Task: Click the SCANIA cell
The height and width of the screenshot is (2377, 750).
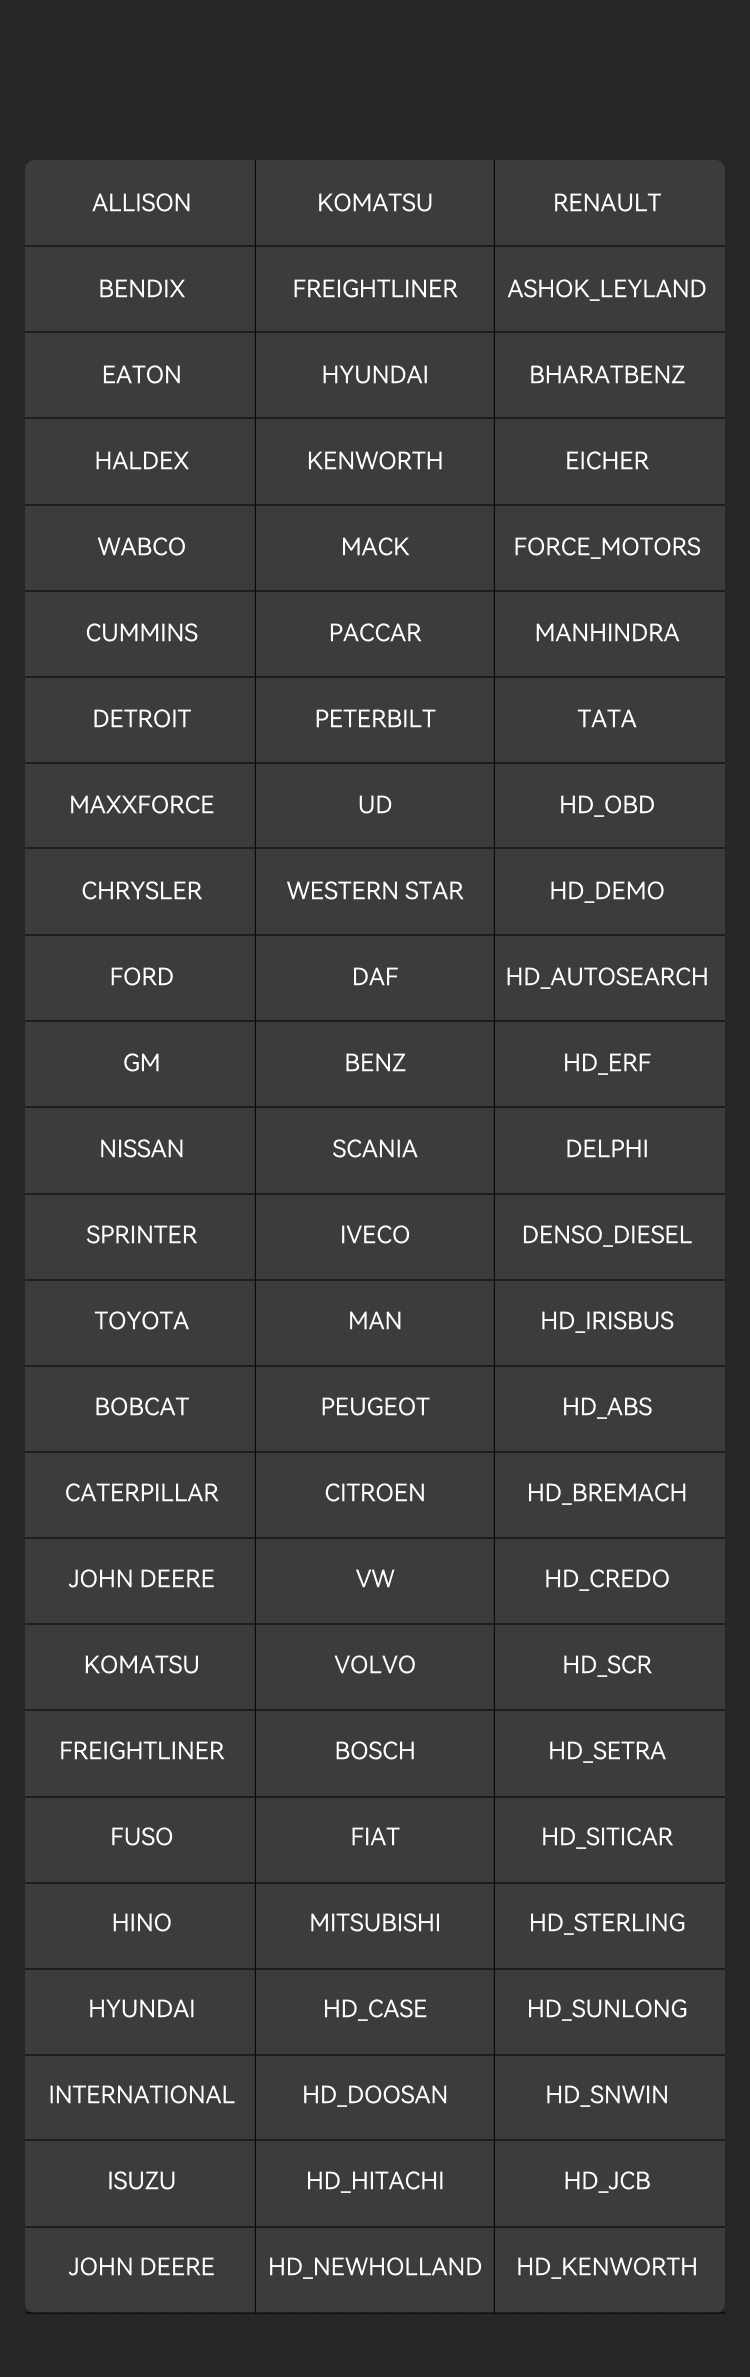Action: click(375, 1149)
